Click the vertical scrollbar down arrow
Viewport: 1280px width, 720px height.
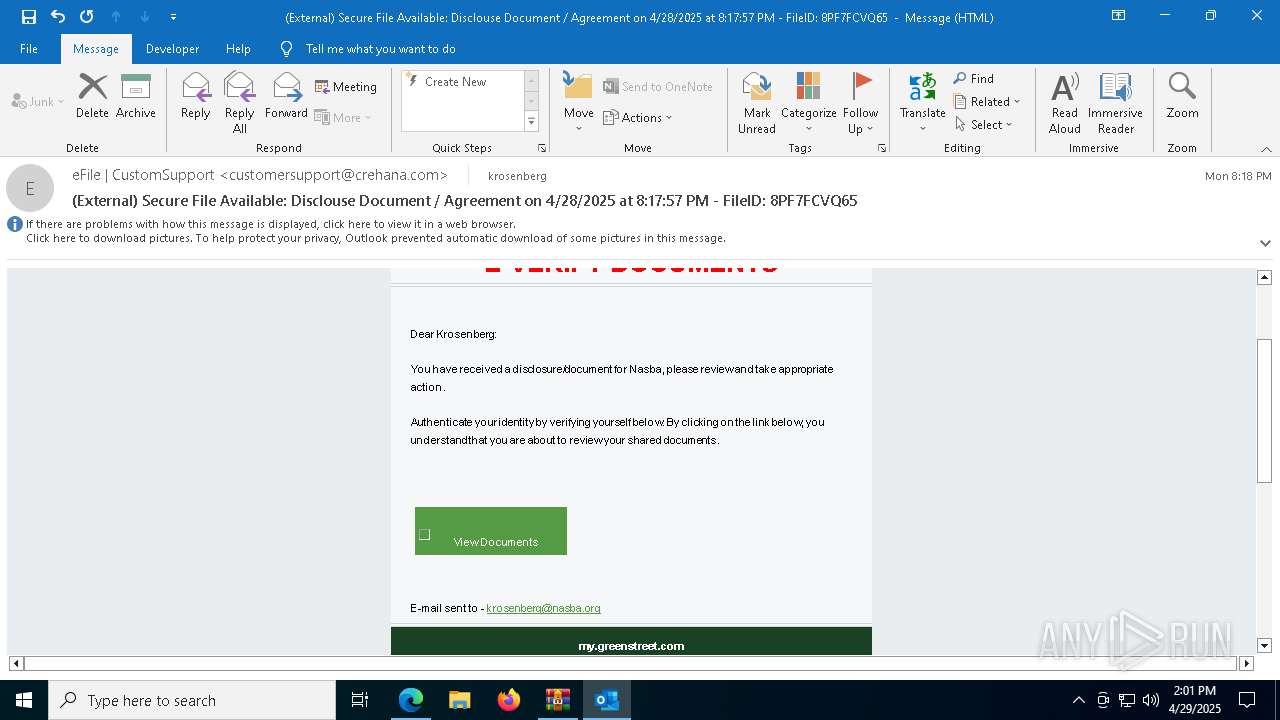1264,646
